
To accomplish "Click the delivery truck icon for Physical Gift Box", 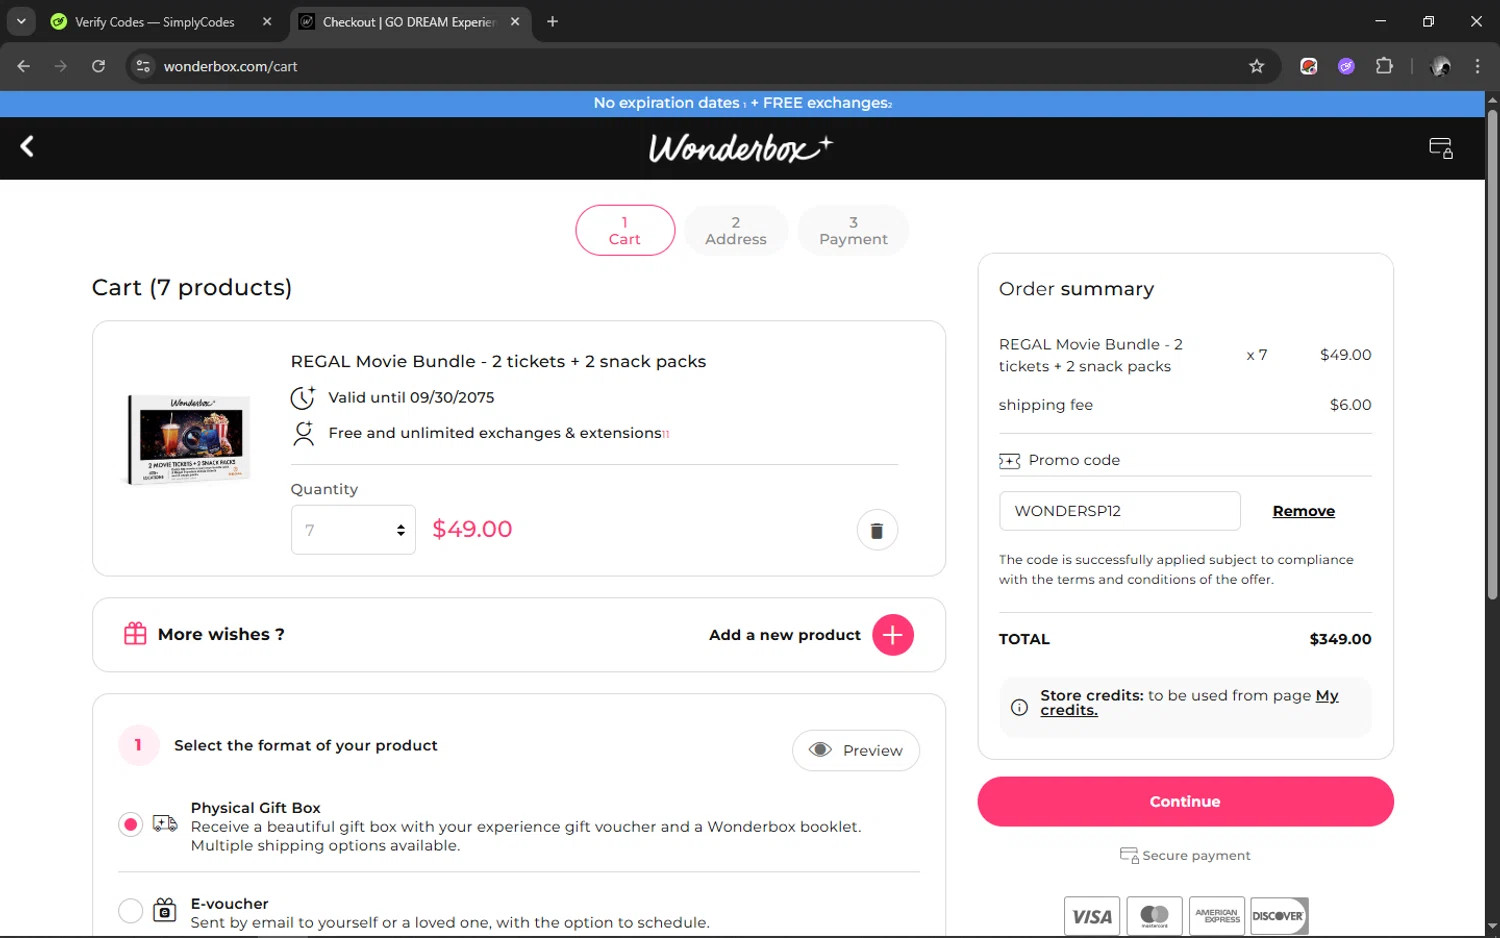I will tap(165, 824).
